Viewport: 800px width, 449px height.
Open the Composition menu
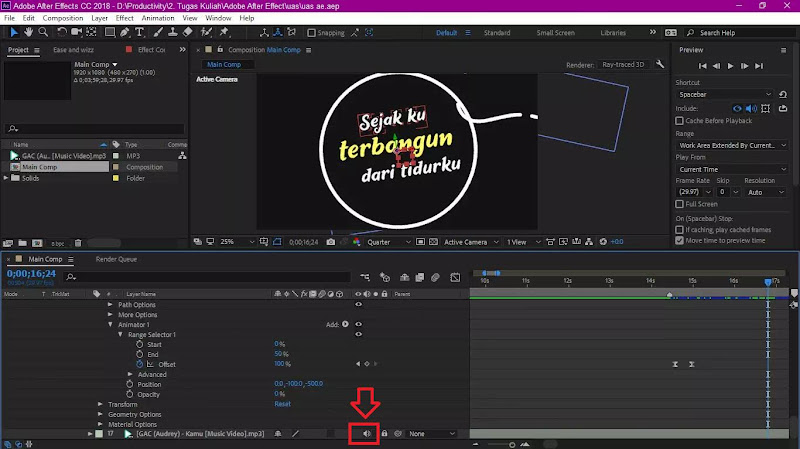point(63,18)
